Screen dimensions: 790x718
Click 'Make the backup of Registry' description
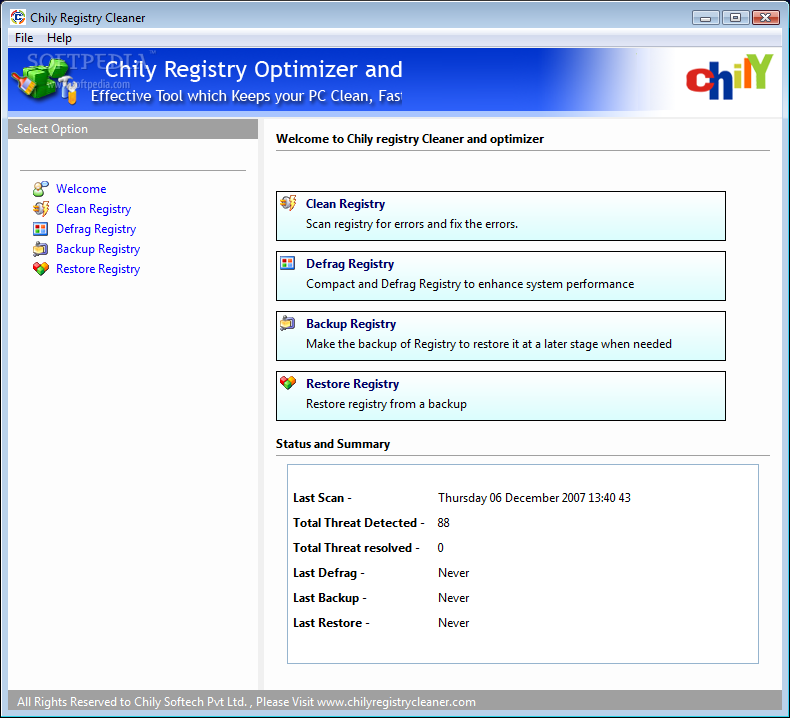[x=489, y=344]
